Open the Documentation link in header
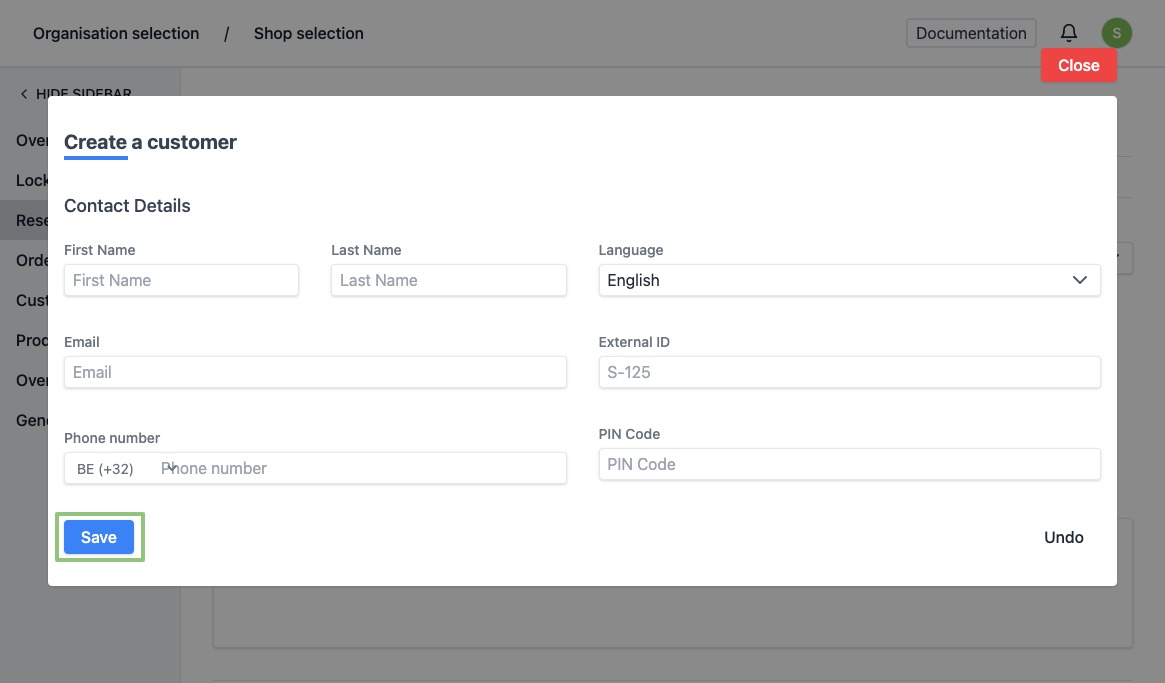This screenshot has width=1165, height=683. [970, 33]
